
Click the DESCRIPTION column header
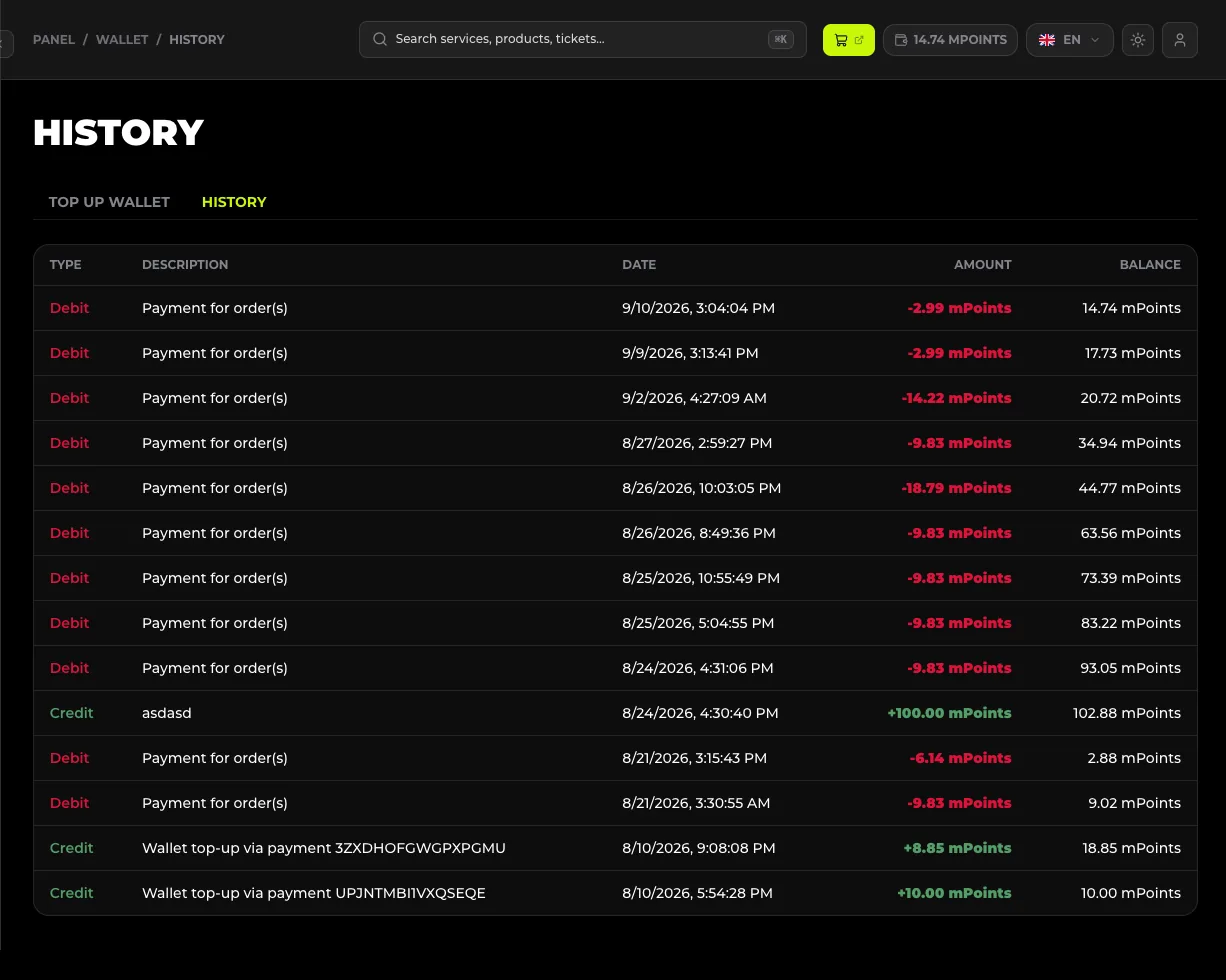coord(185,265)
